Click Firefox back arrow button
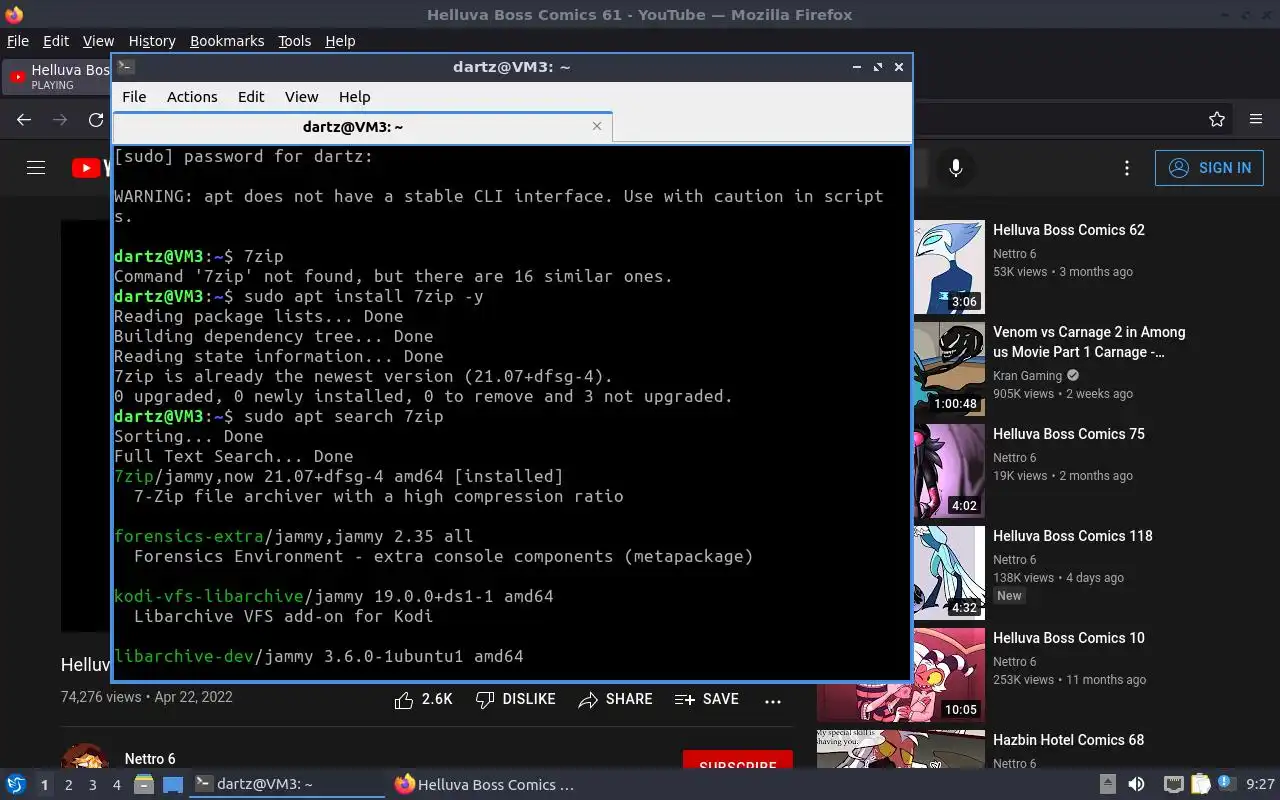 click(24, 119)
